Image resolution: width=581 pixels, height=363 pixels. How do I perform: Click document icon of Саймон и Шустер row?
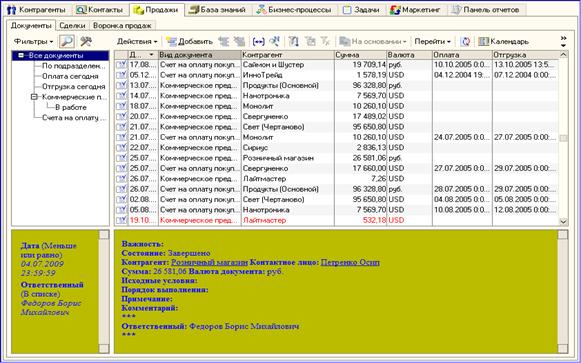(121, 65)
